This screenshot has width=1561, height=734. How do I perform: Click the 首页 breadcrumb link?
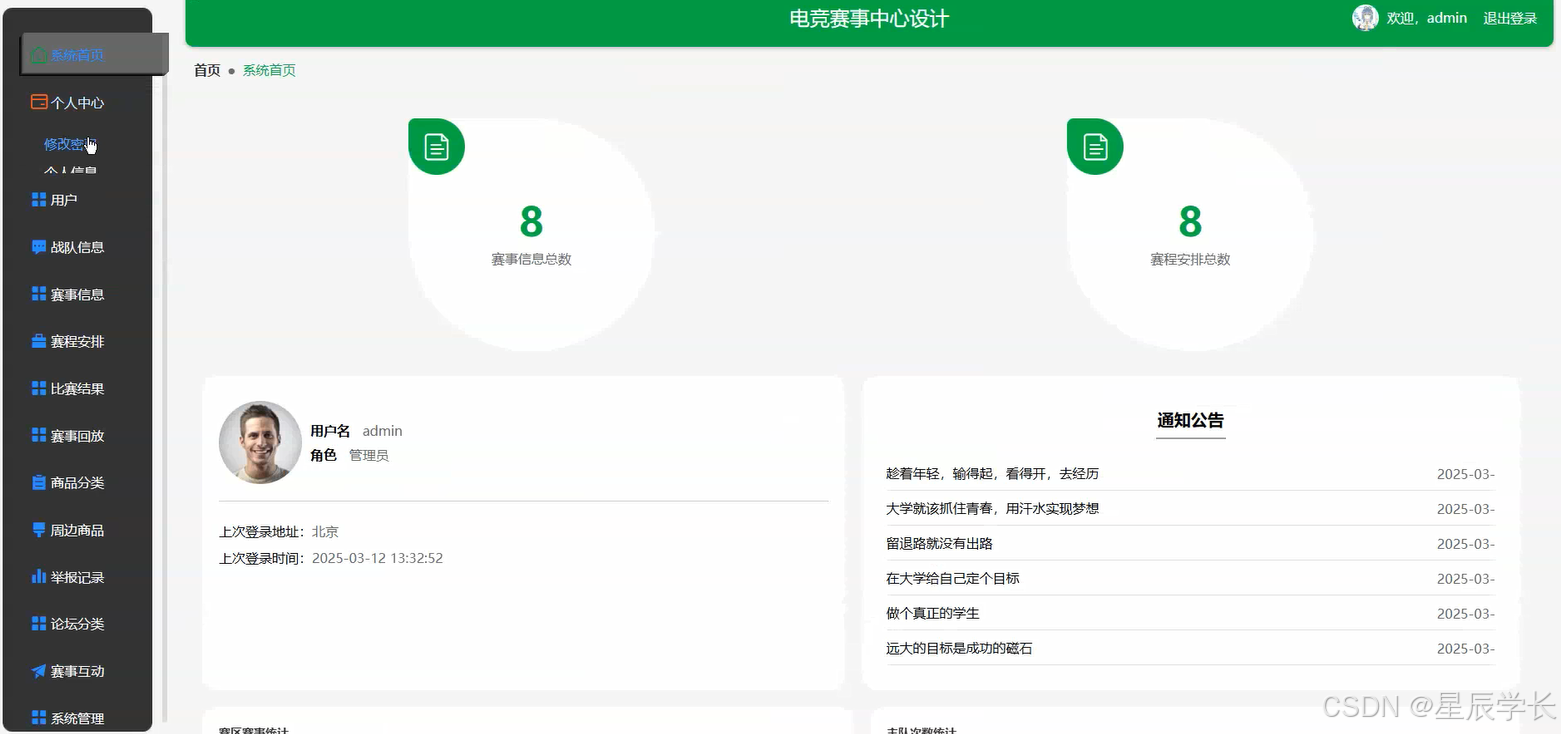pos(207,70)
